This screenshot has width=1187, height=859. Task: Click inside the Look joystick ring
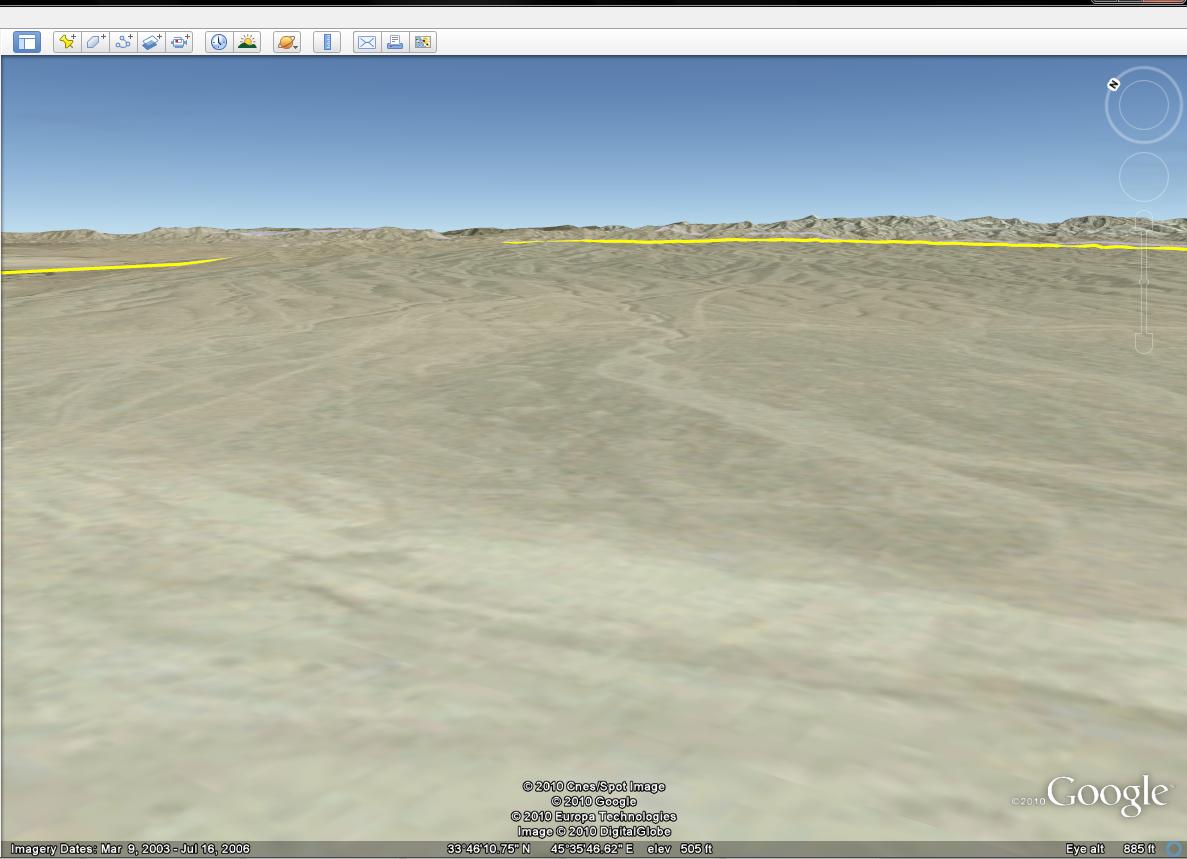pos(1143,105)
